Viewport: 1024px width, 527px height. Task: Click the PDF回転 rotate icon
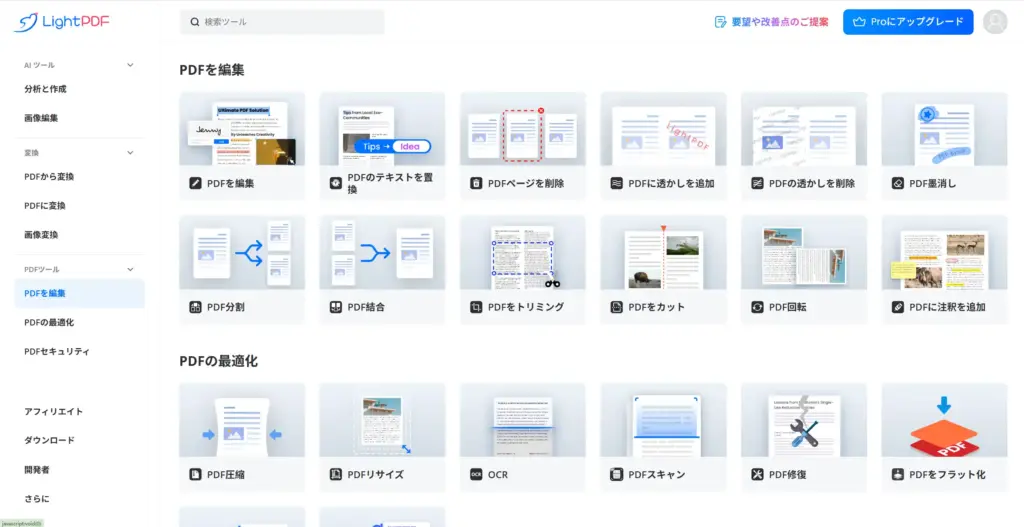[758, 307]
